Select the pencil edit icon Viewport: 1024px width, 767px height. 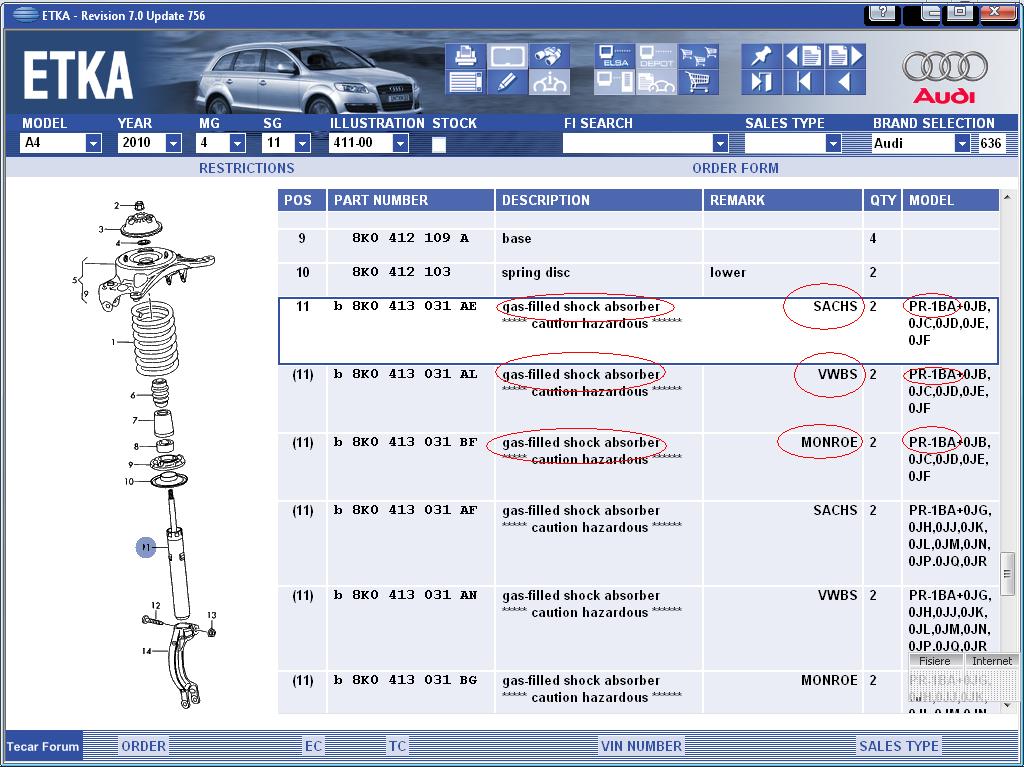point(507,82)
